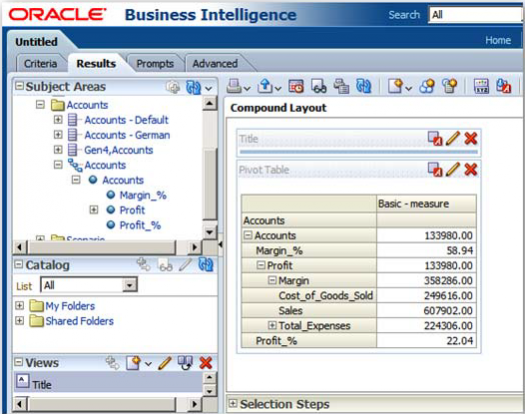Open the refresh dropdown arrow in Subject Areas

point(209,89)
